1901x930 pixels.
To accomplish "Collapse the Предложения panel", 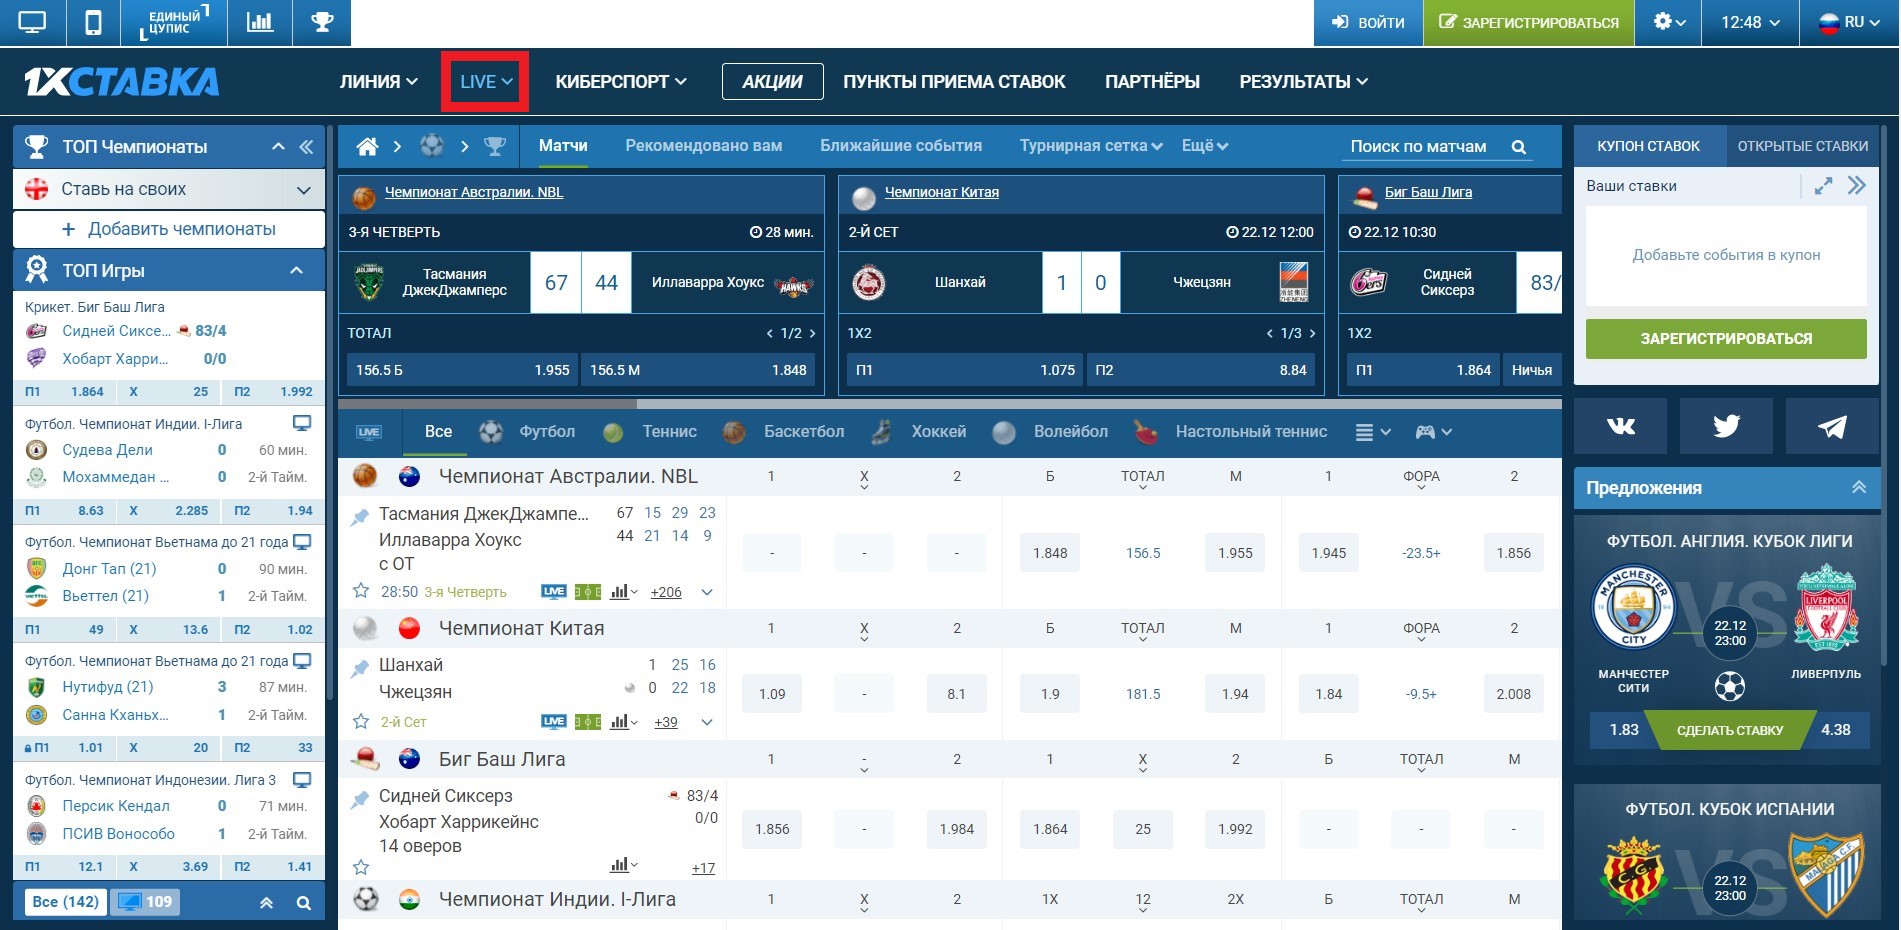I will [x=1859, y=488].
